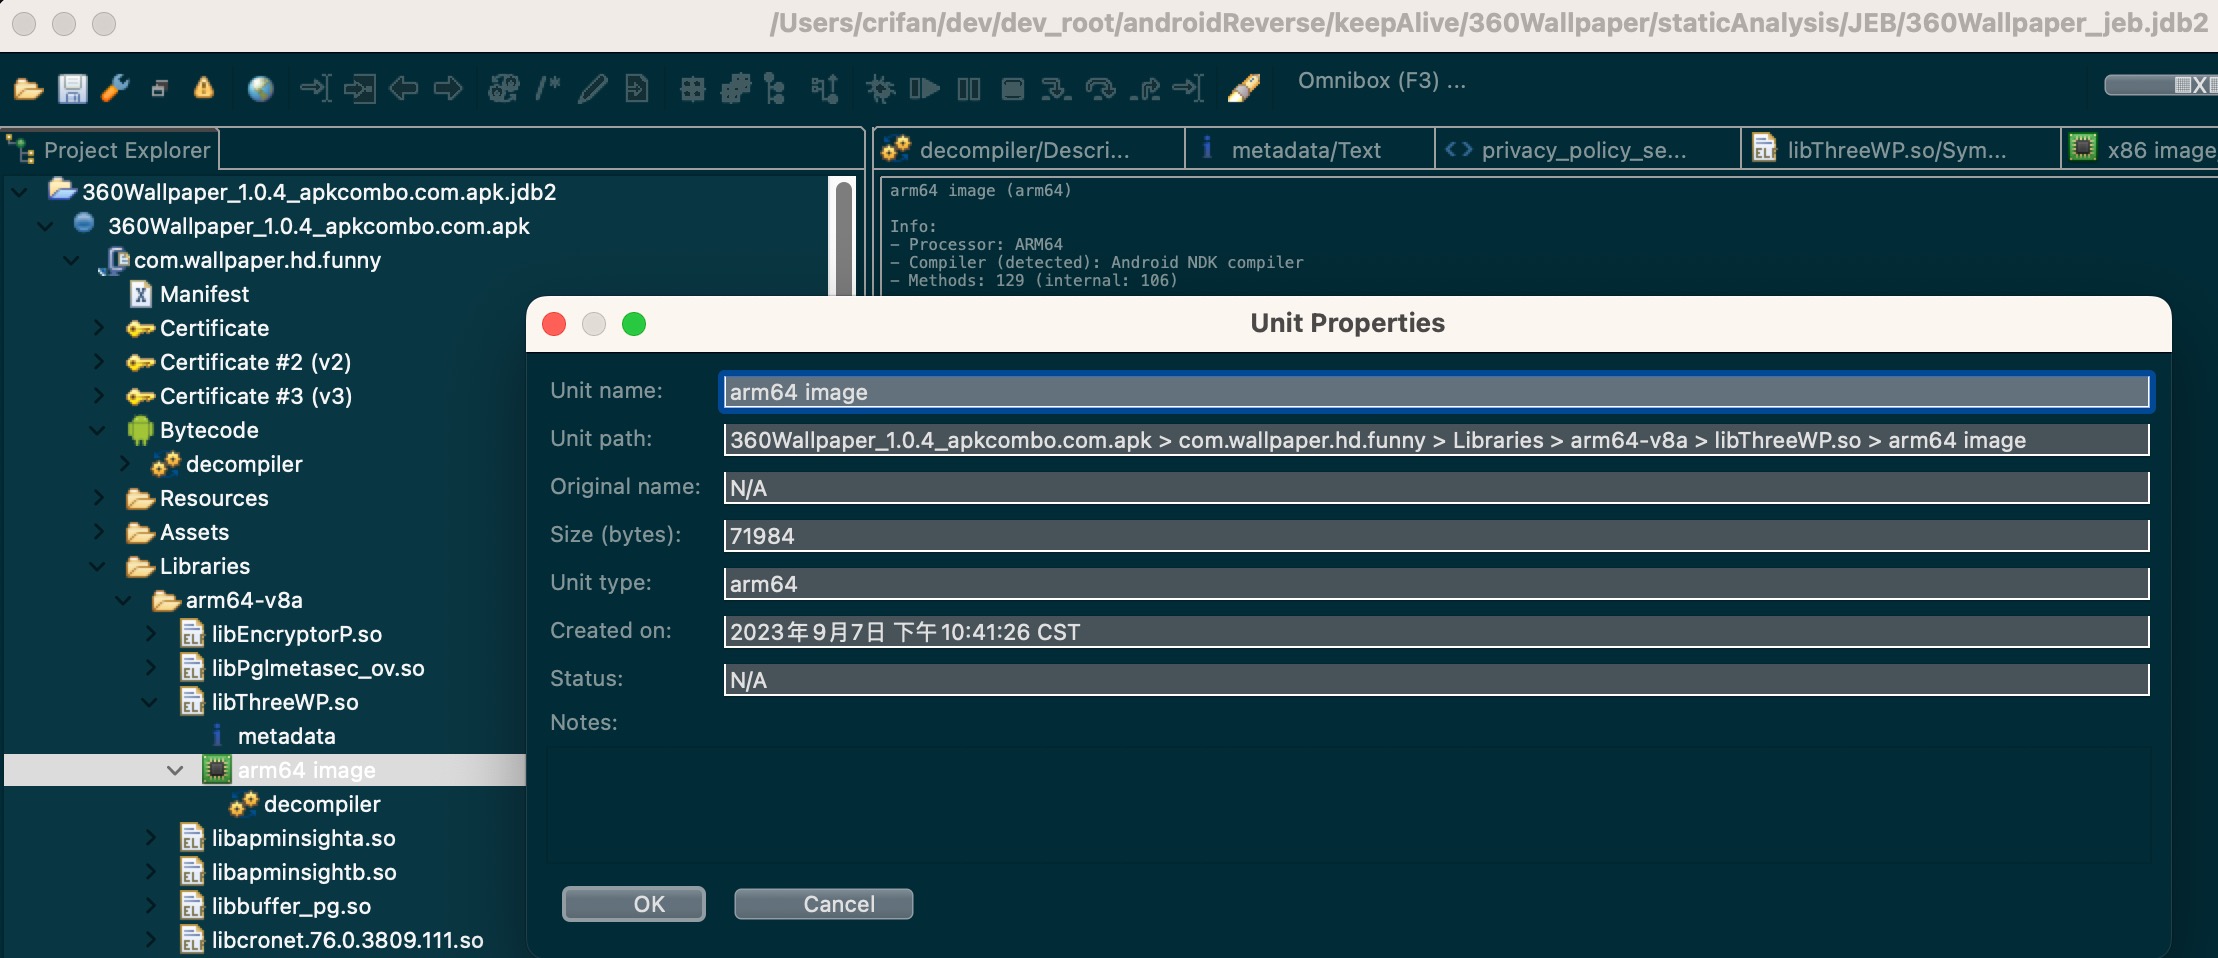Click inside the Notes text area

tap(1348, 804)
